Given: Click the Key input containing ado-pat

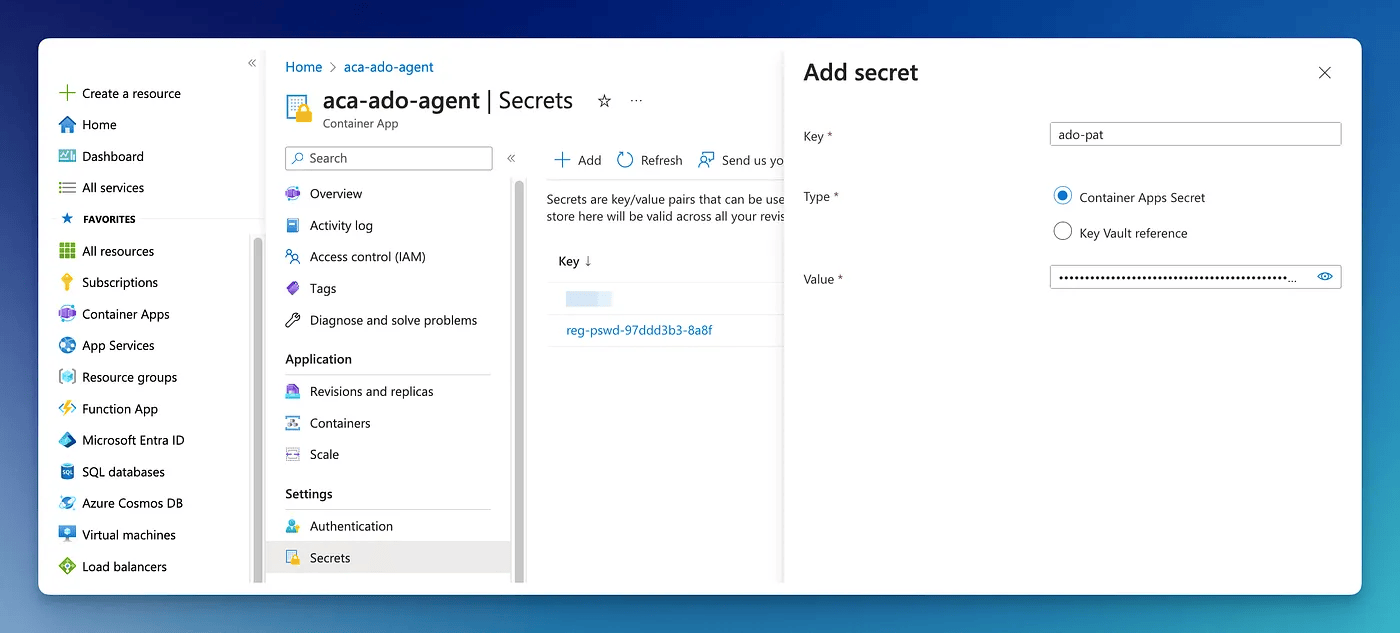Looking at the screenshot, I should click(x=1195, y=133).
